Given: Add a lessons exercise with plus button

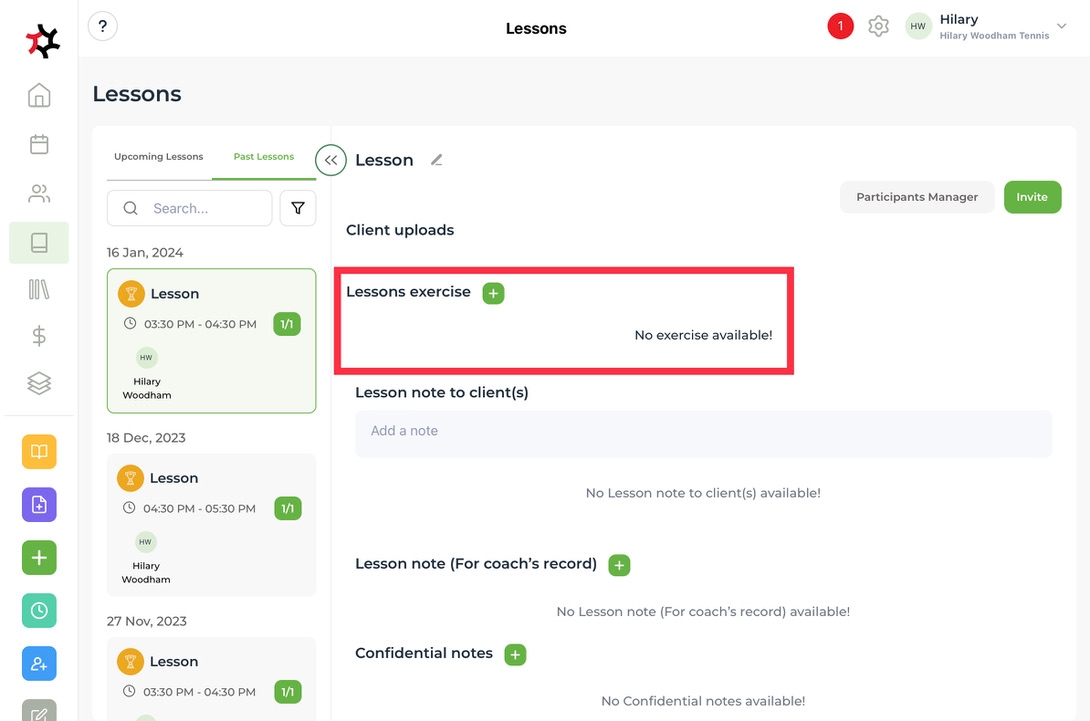Looking at the screenshot, I should click(x=493, y=293).
